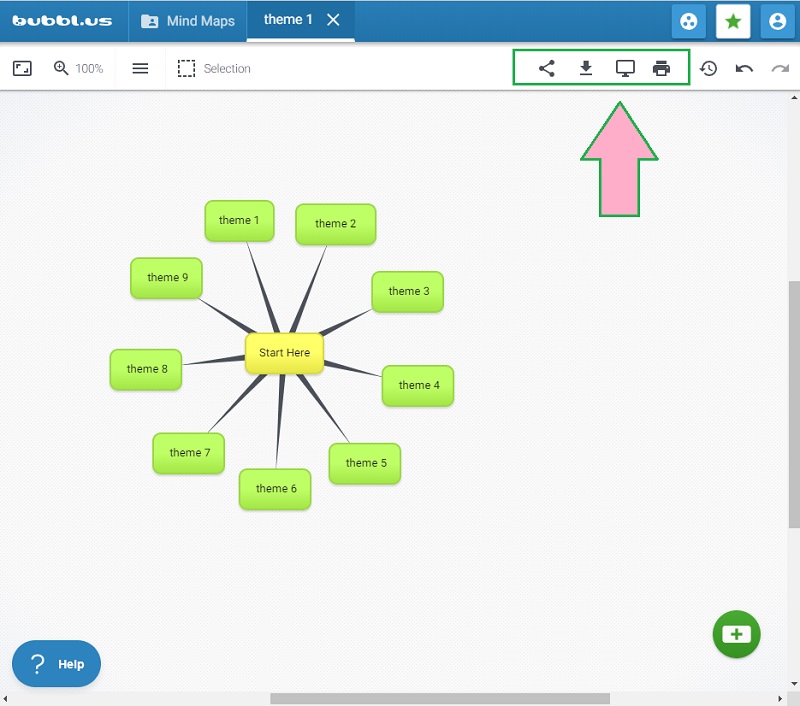
Task: Open the Mind Maps tab
Action: (188, 21)
